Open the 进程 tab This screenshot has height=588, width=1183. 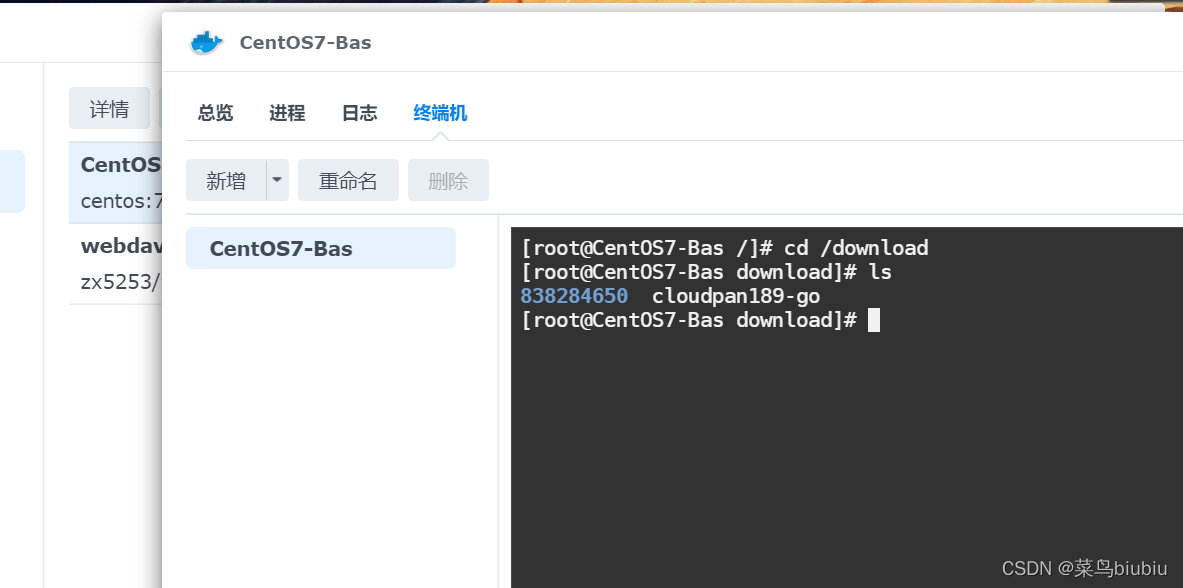tap(287, 113)
